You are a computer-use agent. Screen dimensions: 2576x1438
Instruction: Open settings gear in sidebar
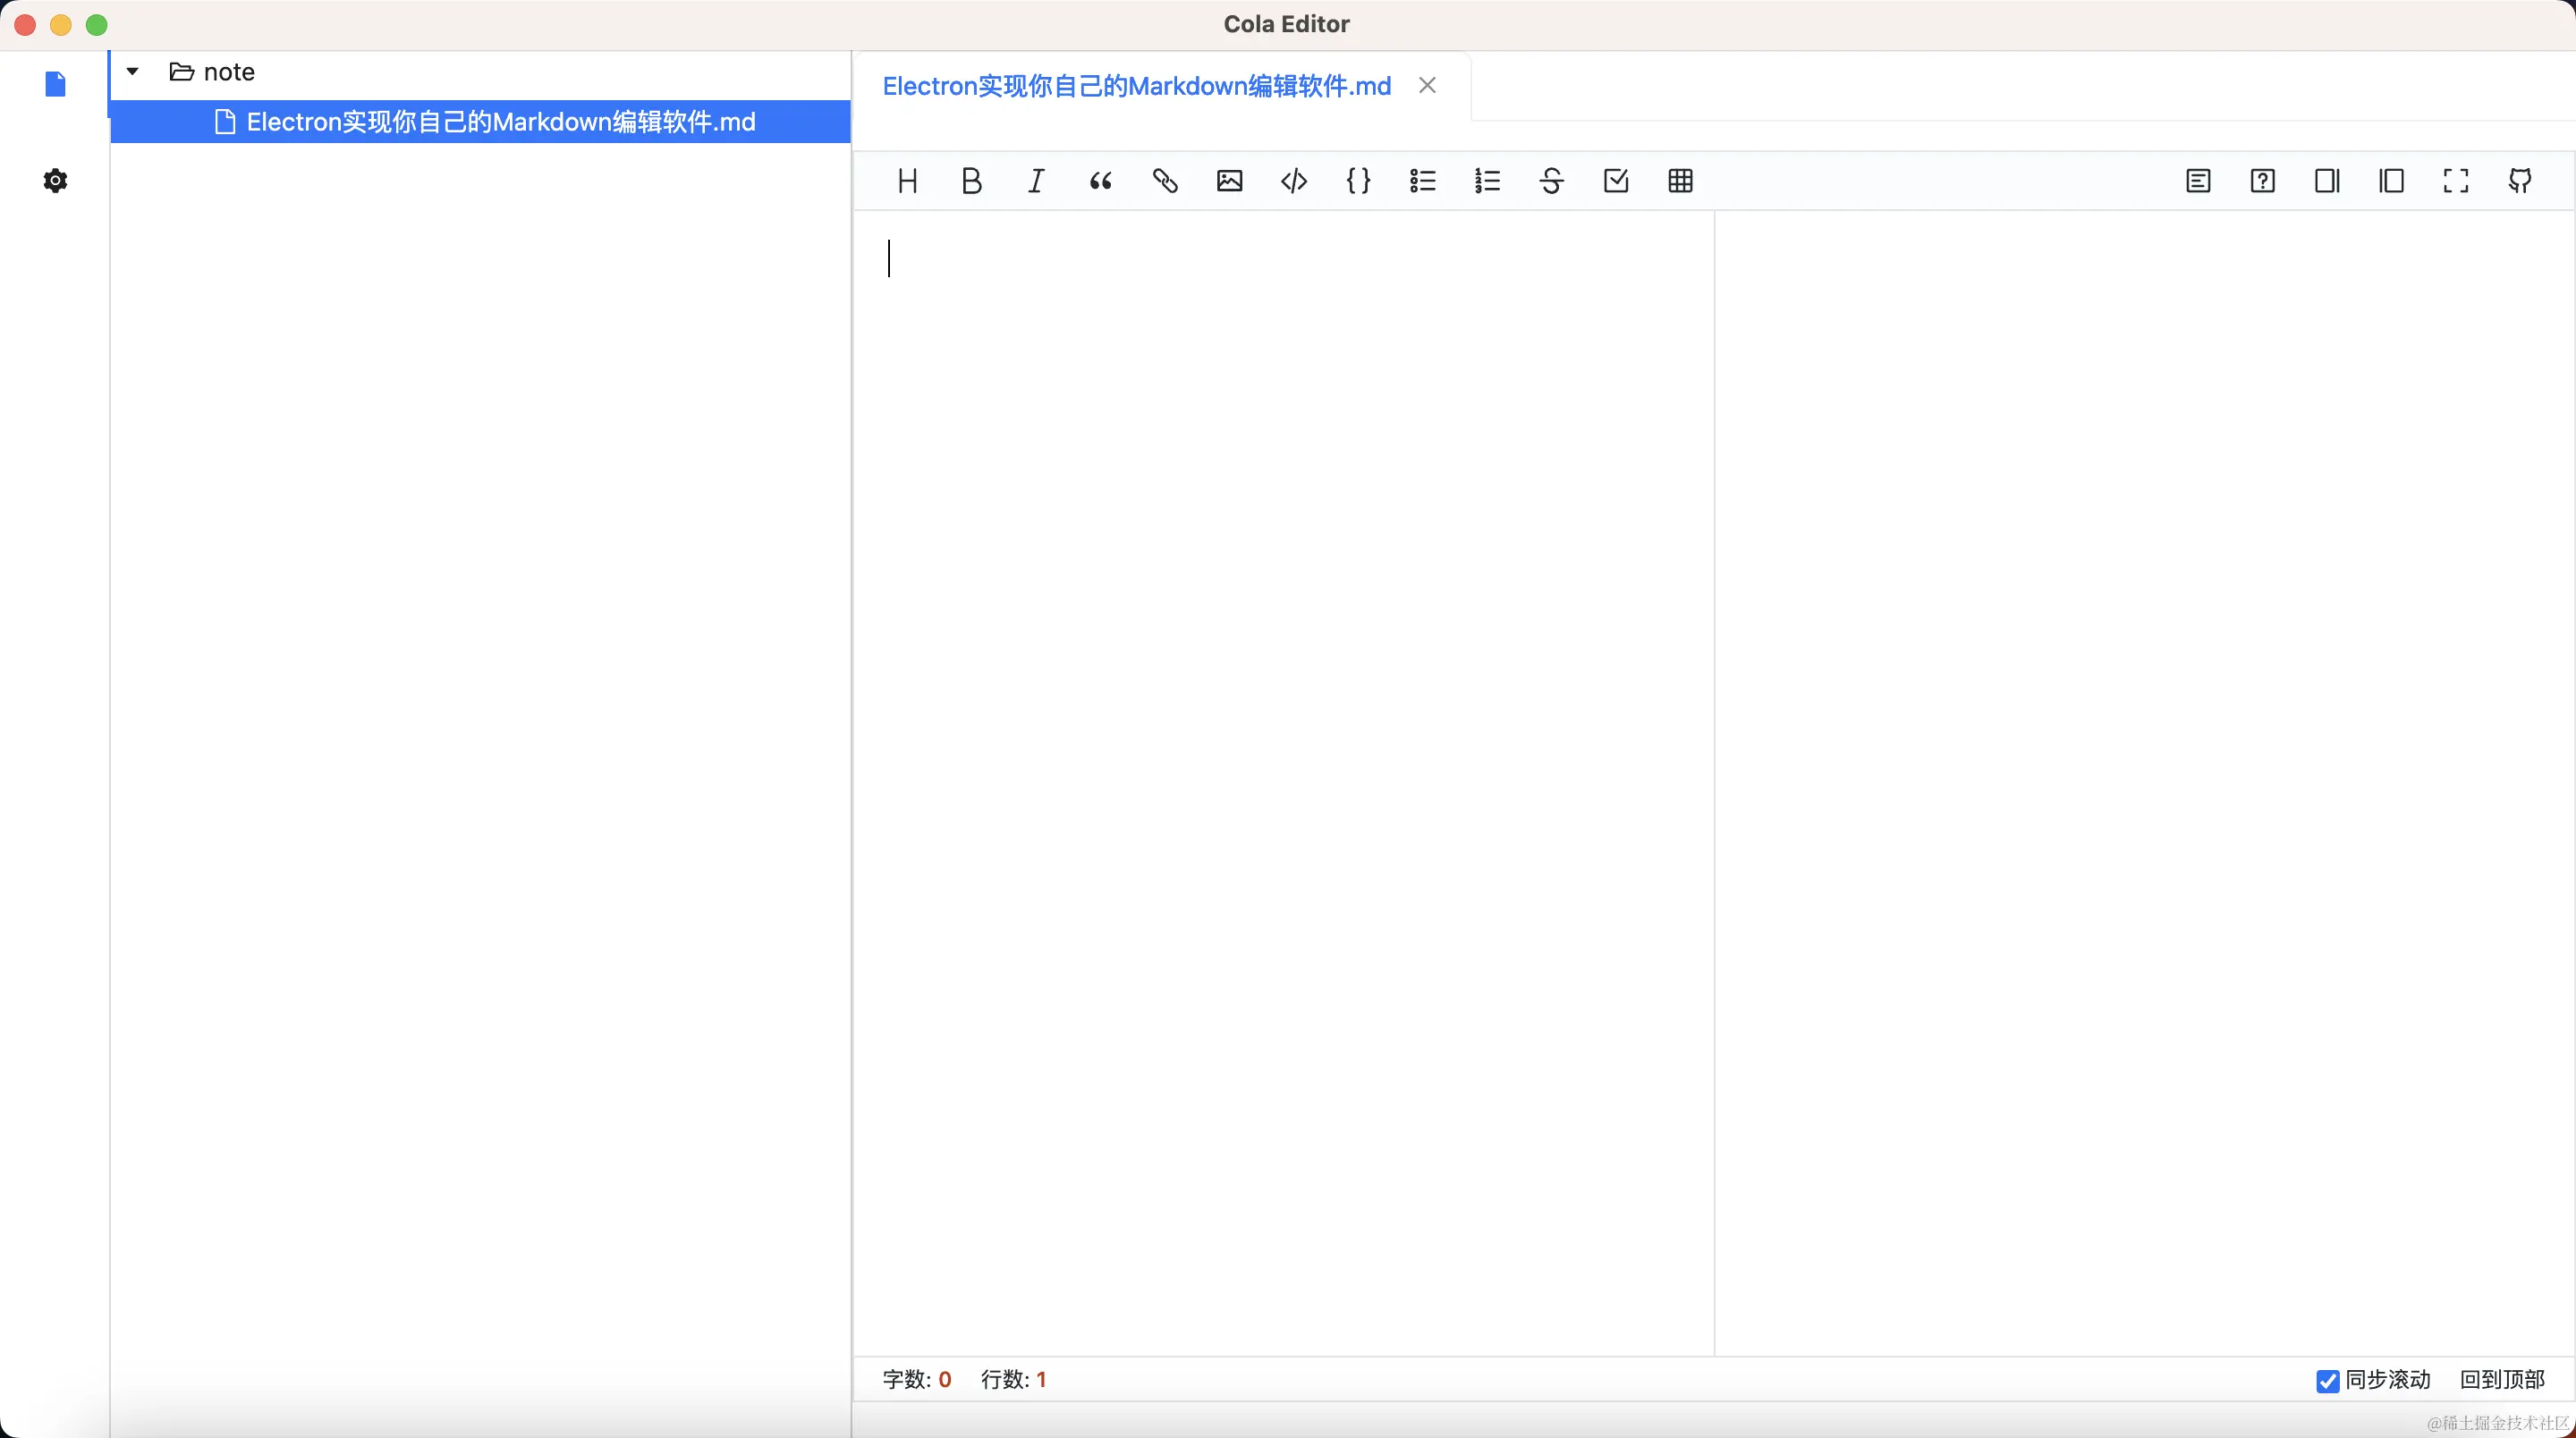pos(56,181)
